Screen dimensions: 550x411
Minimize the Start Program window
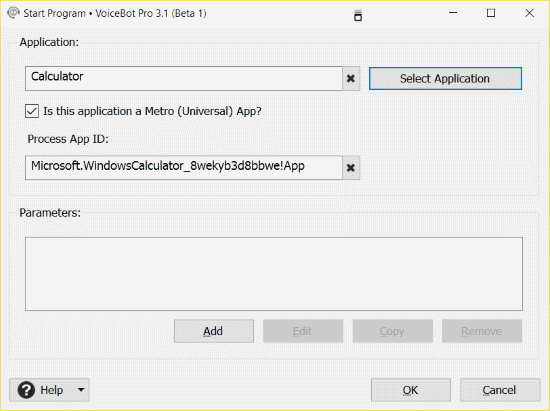pos(453,13)
